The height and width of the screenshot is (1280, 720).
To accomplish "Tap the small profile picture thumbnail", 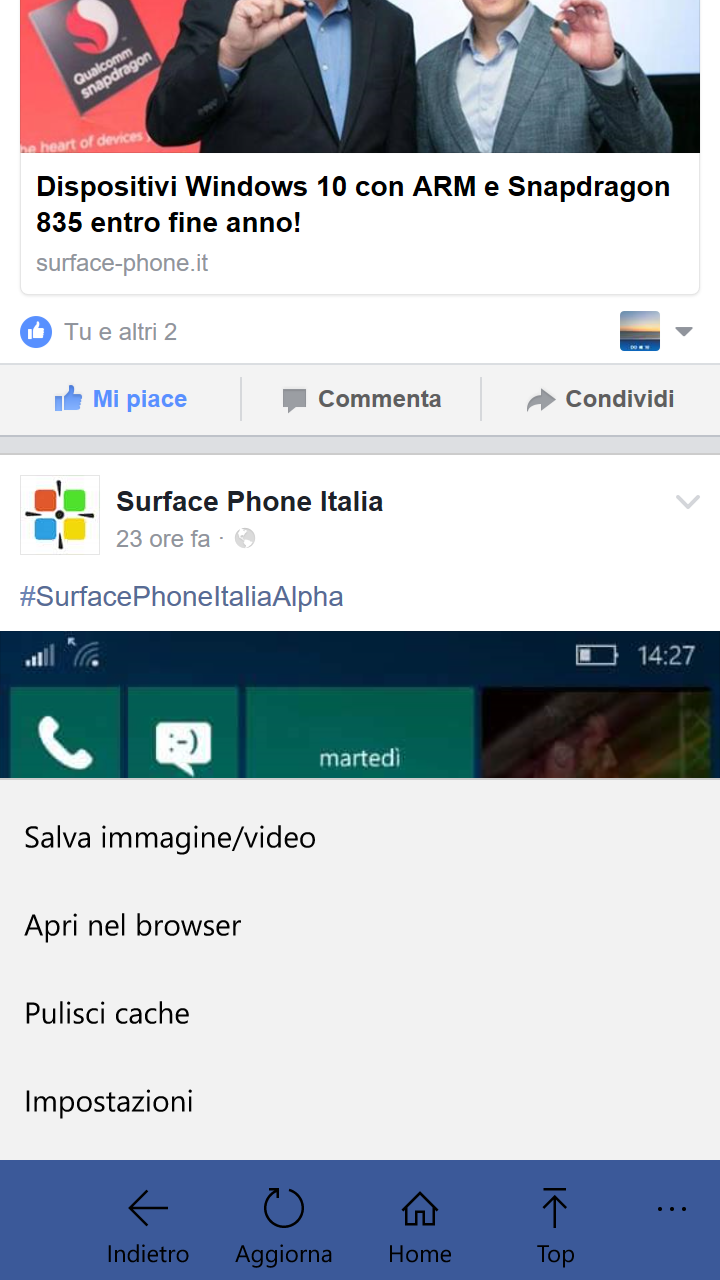I will (x=640, y=331).
